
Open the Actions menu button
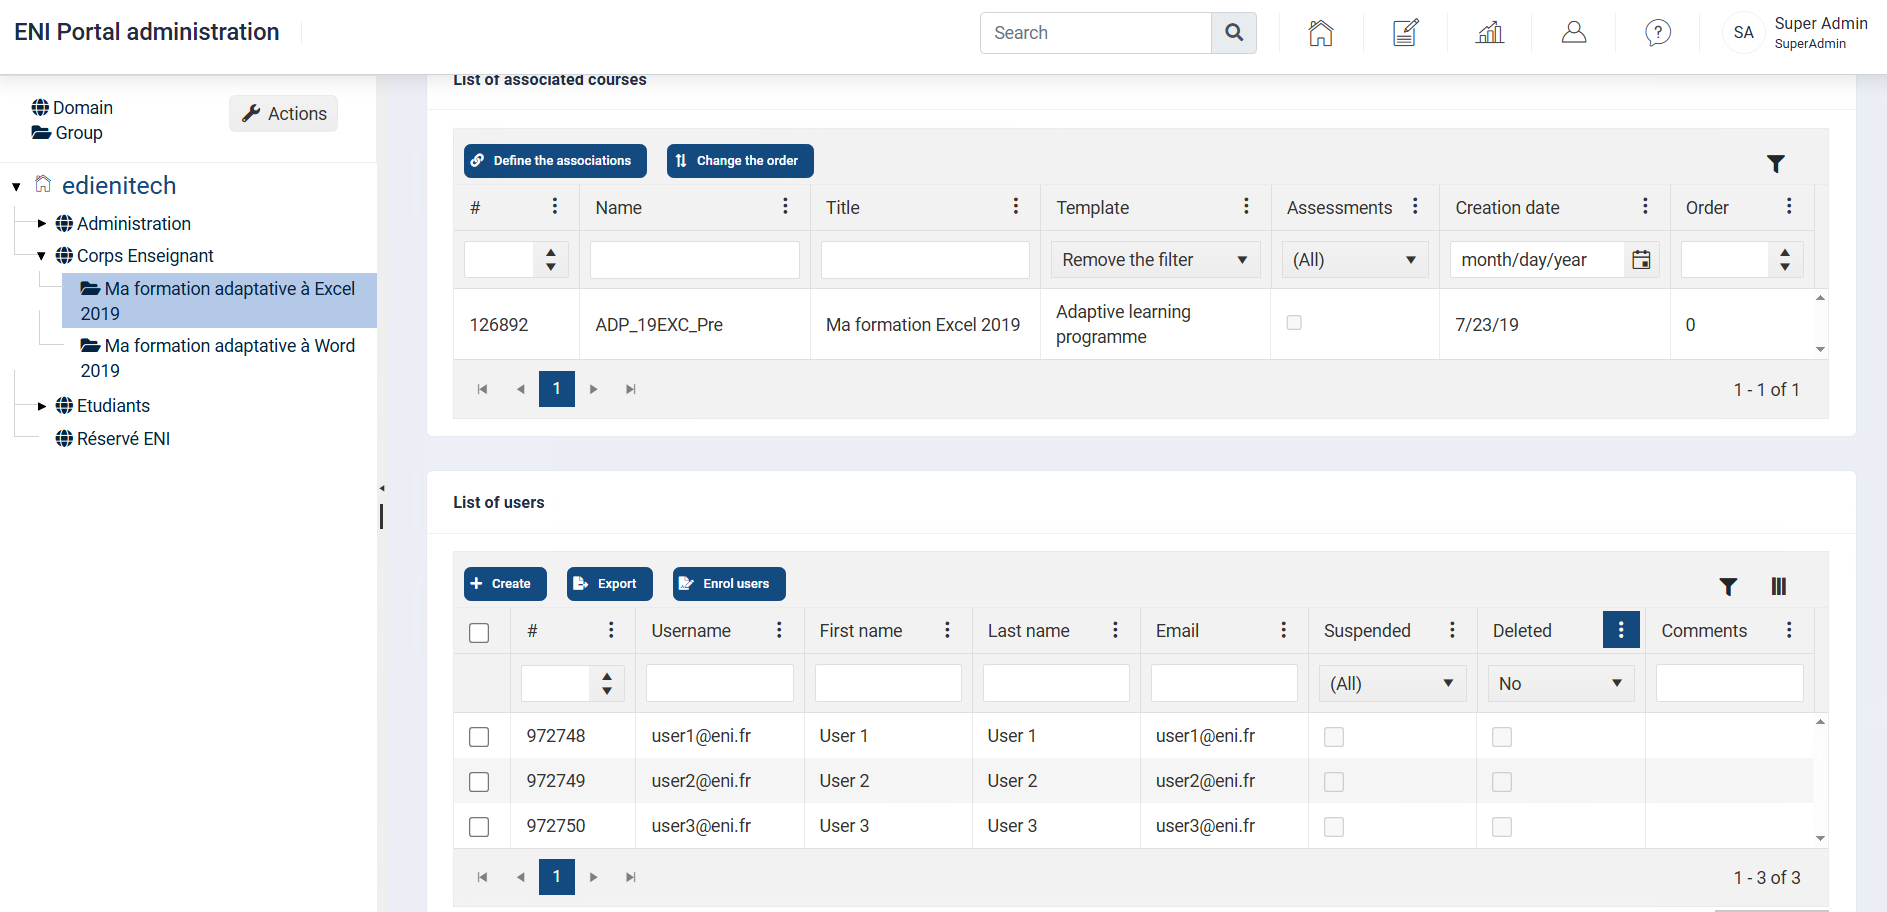tap(284, 114)
